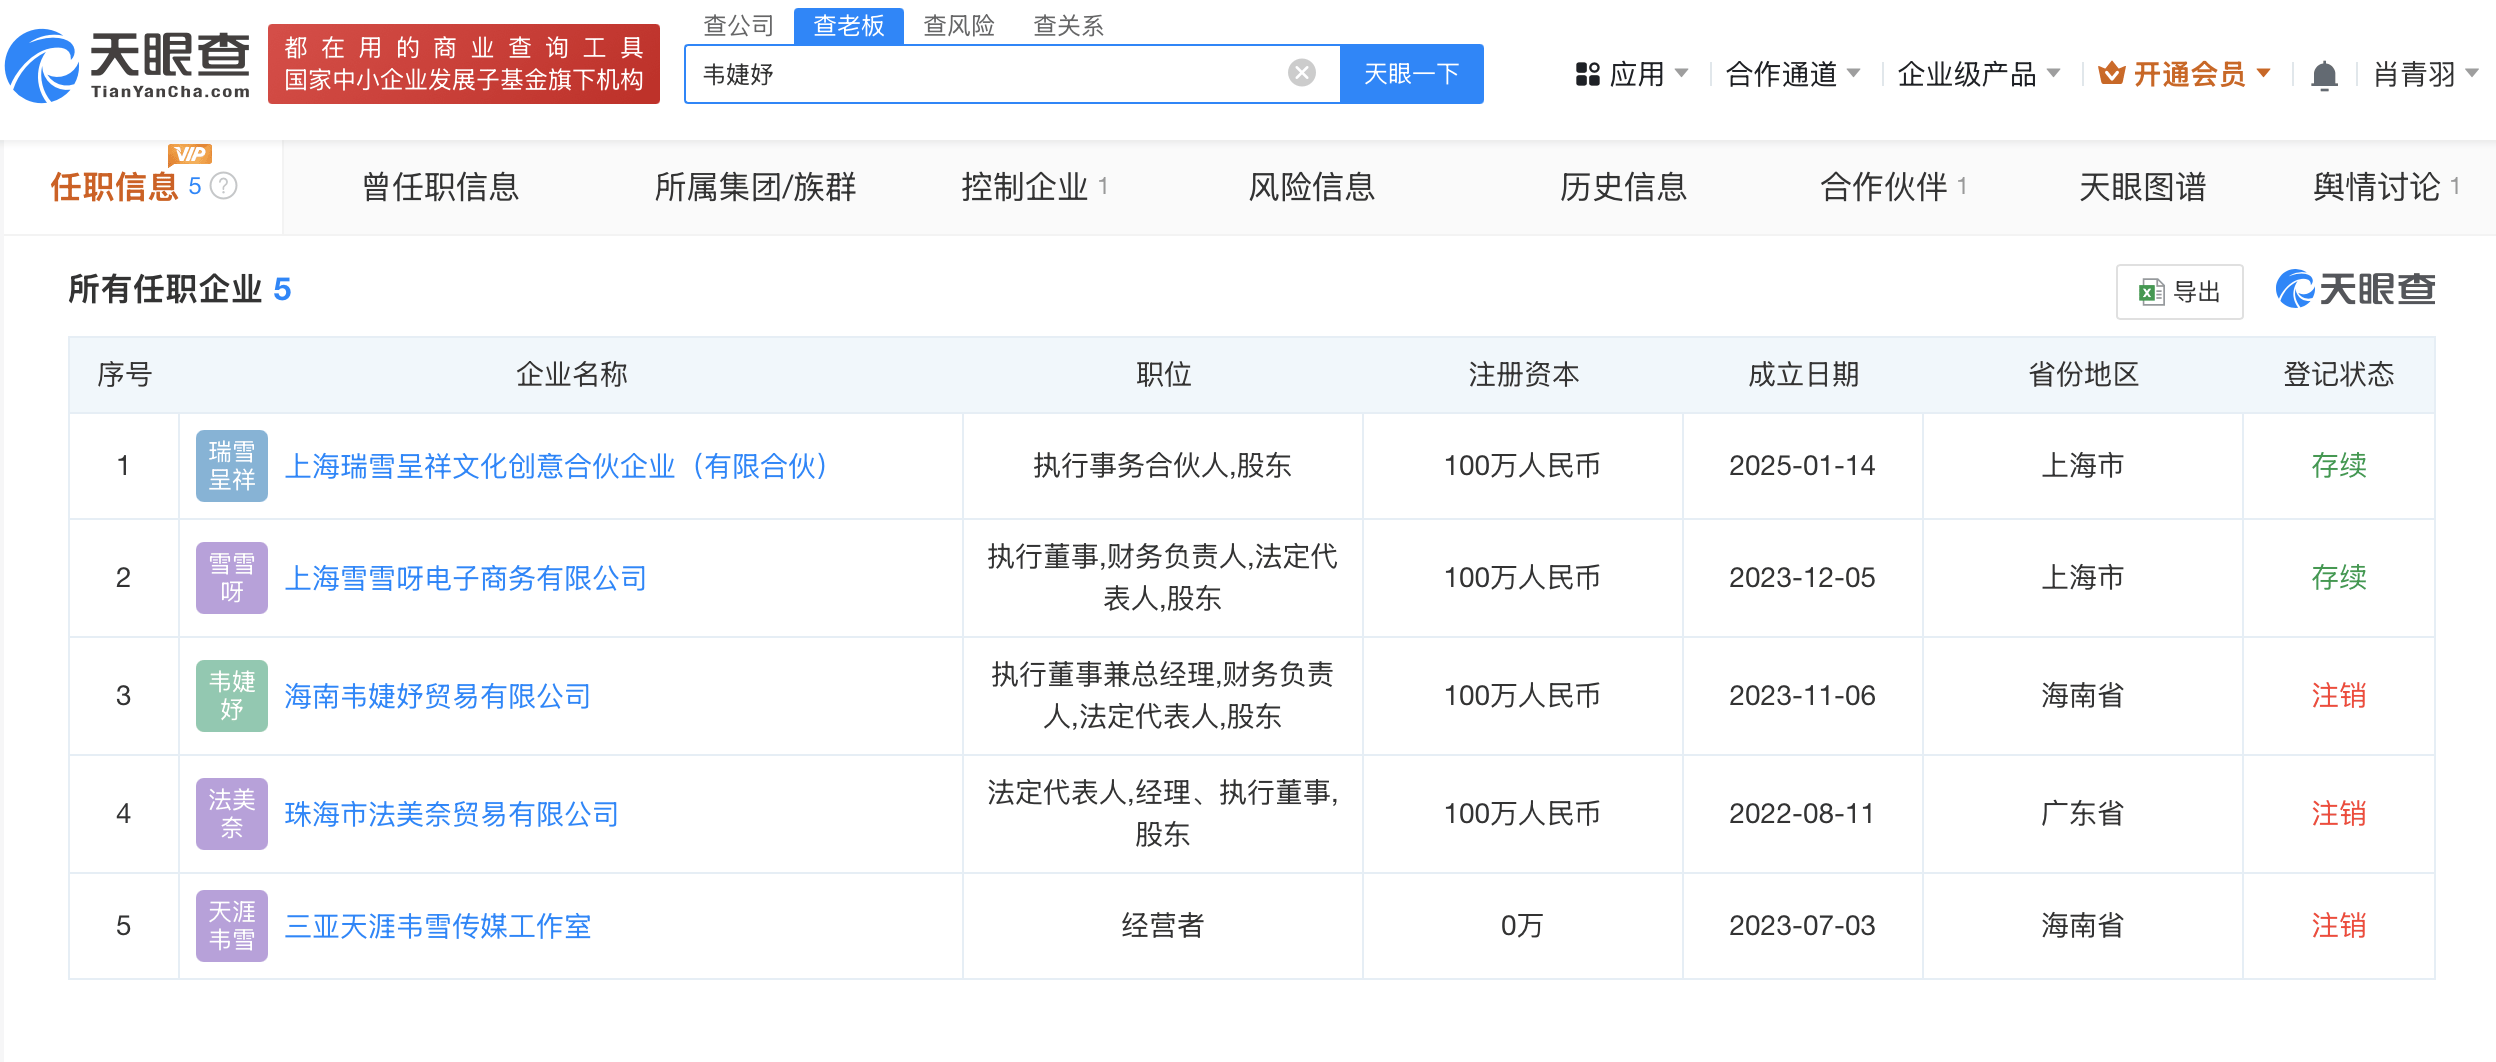Select the 查老板 search tab
Screen dimensions: 2496x1062
[x=849, y=26]
